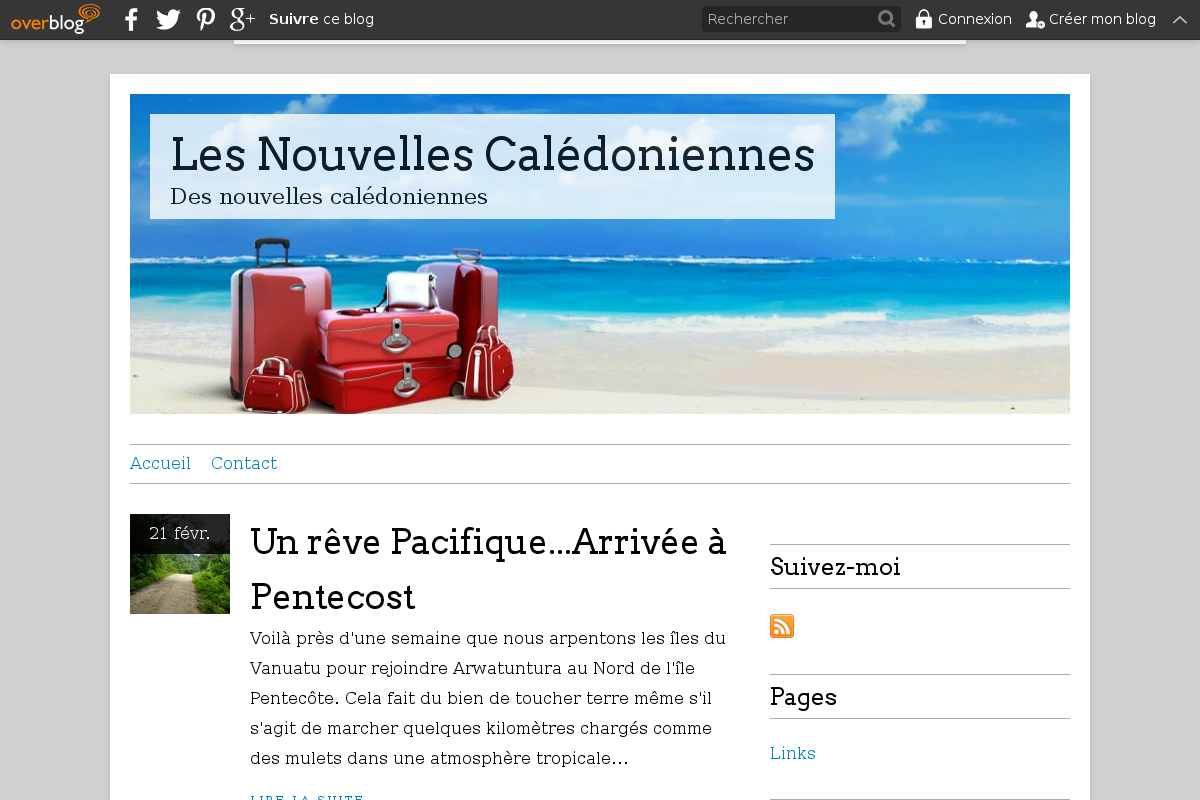Collapse the top bar with chevron
The height and width of the screenshot is (800, 1200).
[x=1180, y=19]
